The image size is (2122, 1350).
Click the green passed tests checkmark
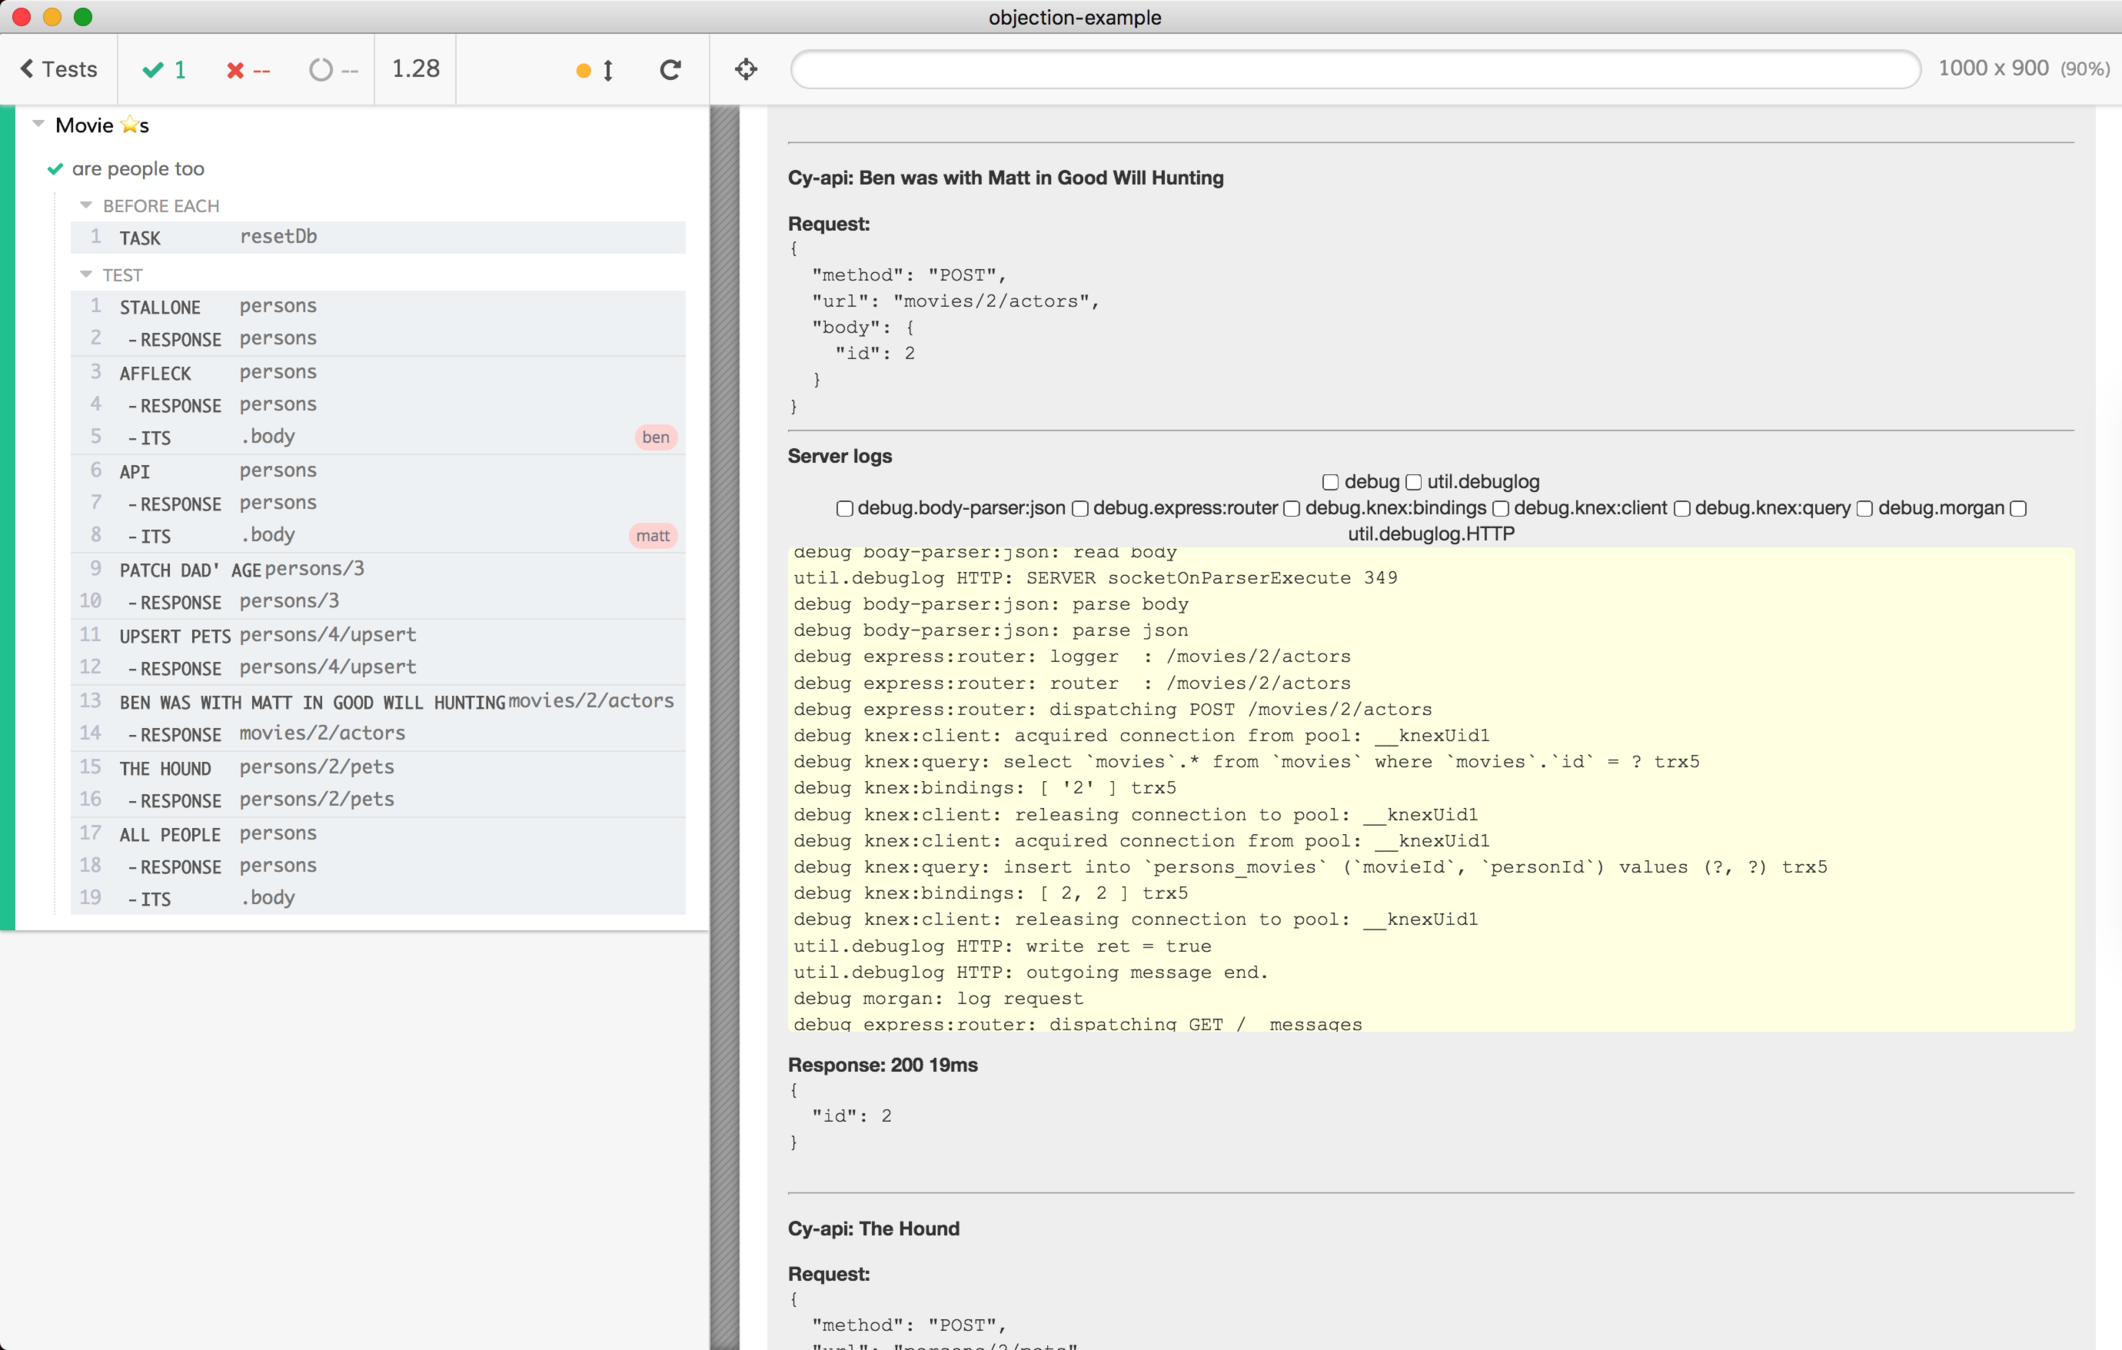[x=153, y=70]
